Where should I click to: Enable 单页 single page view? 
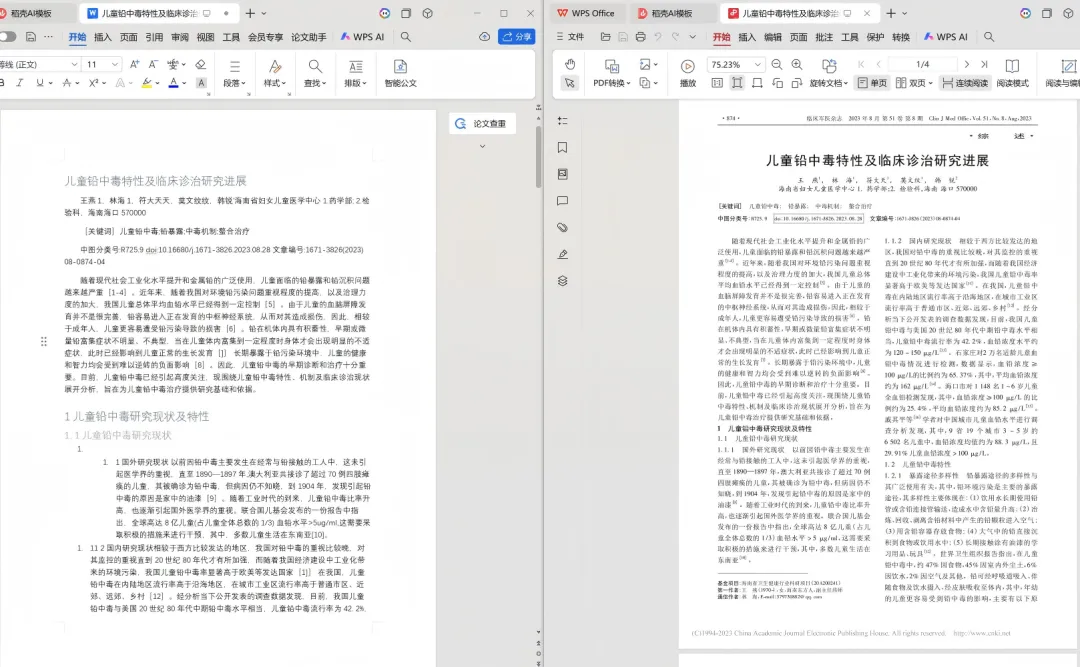point(872,83)
